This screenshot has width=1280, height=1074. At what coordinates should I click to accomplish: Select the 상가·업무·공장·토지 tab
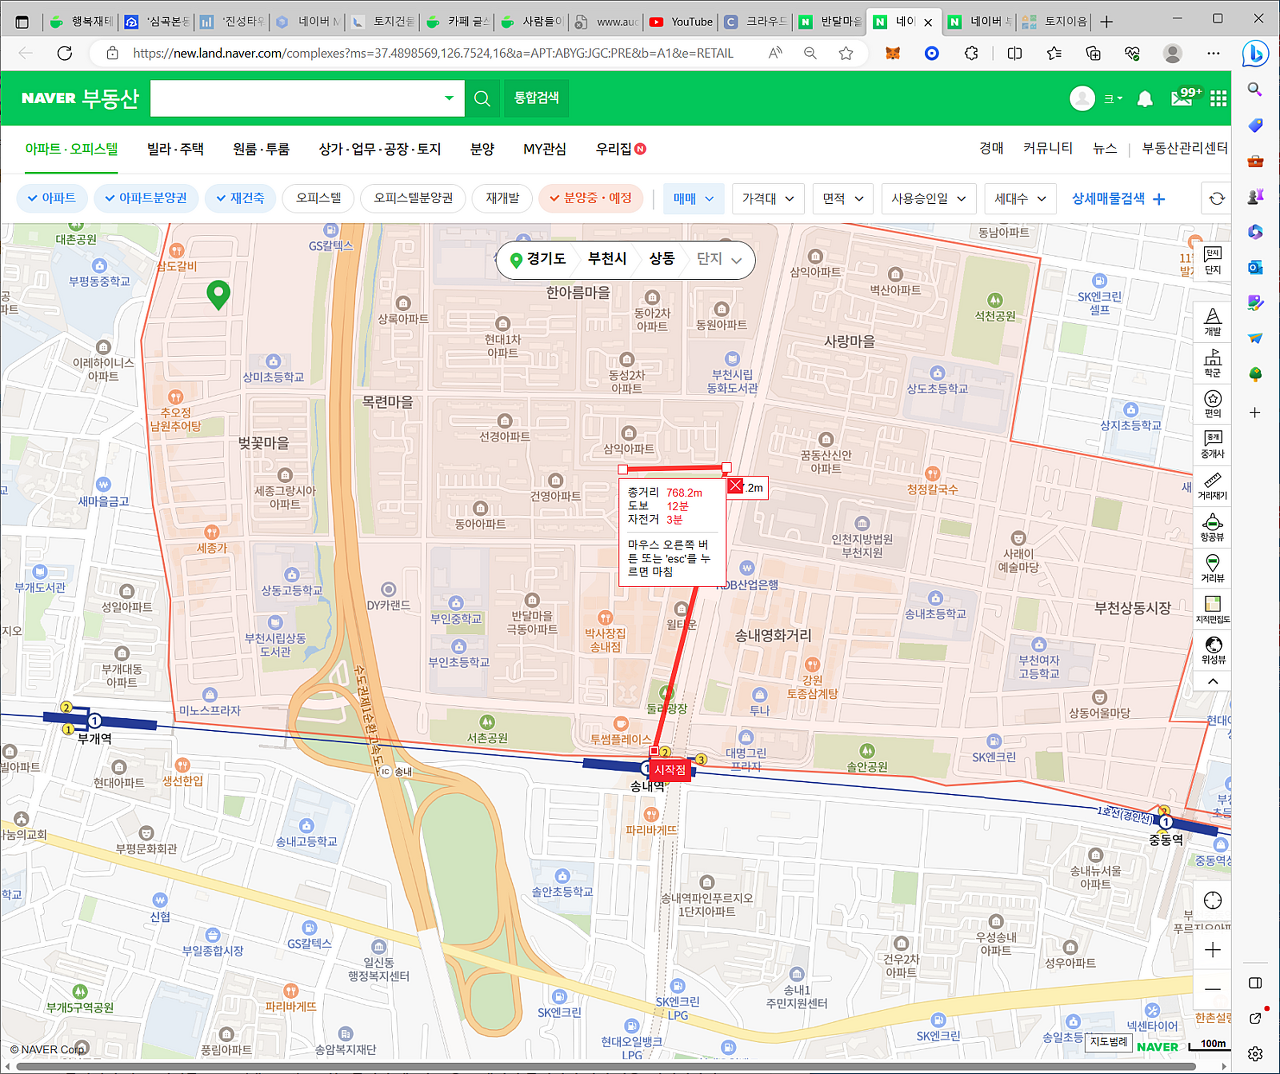(x=380, y=149)
